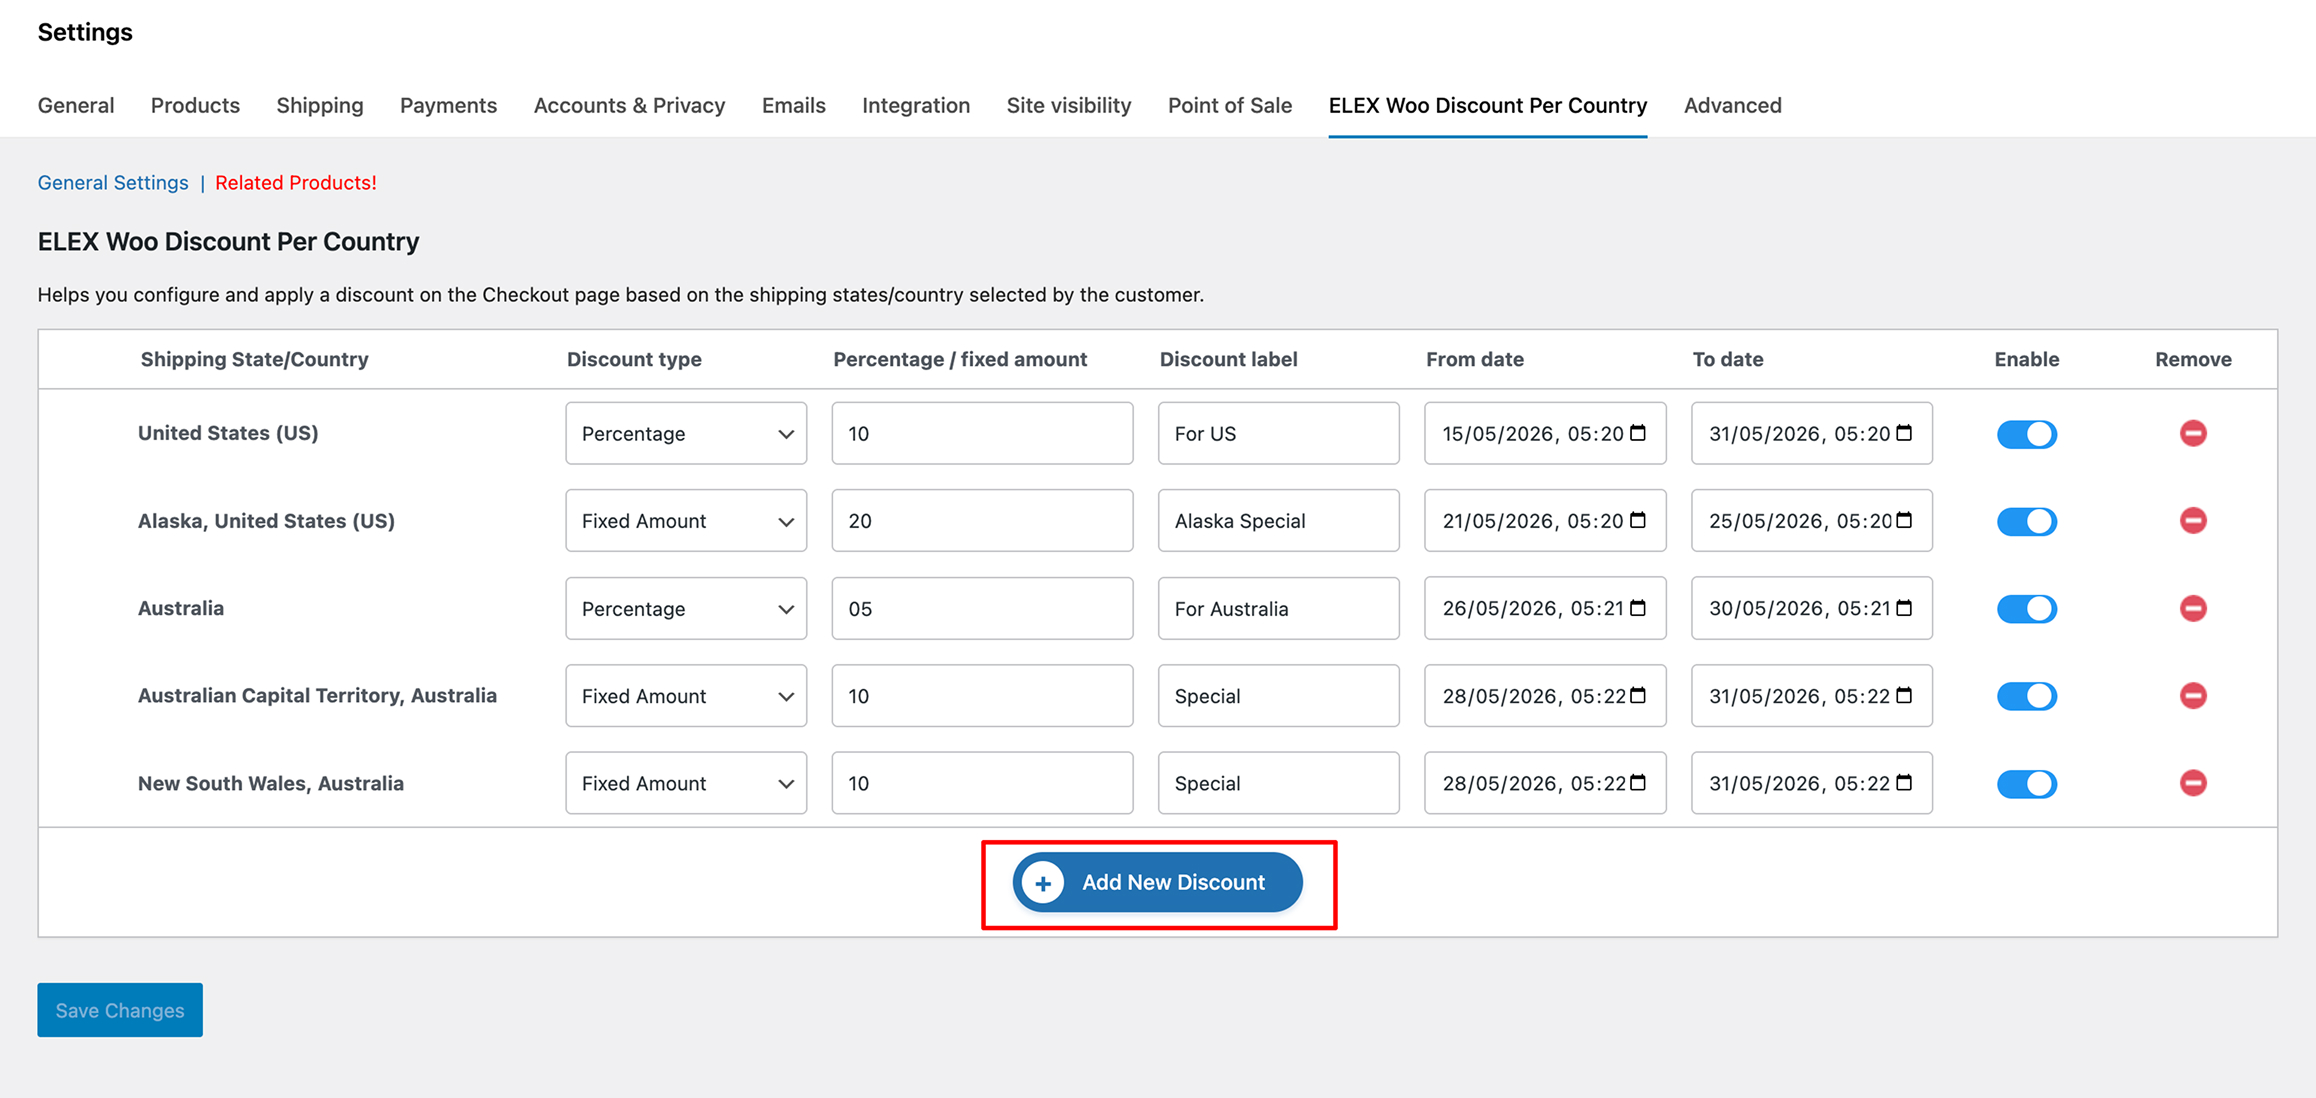Disable the United States discount toggle

tap(2026, 434)
